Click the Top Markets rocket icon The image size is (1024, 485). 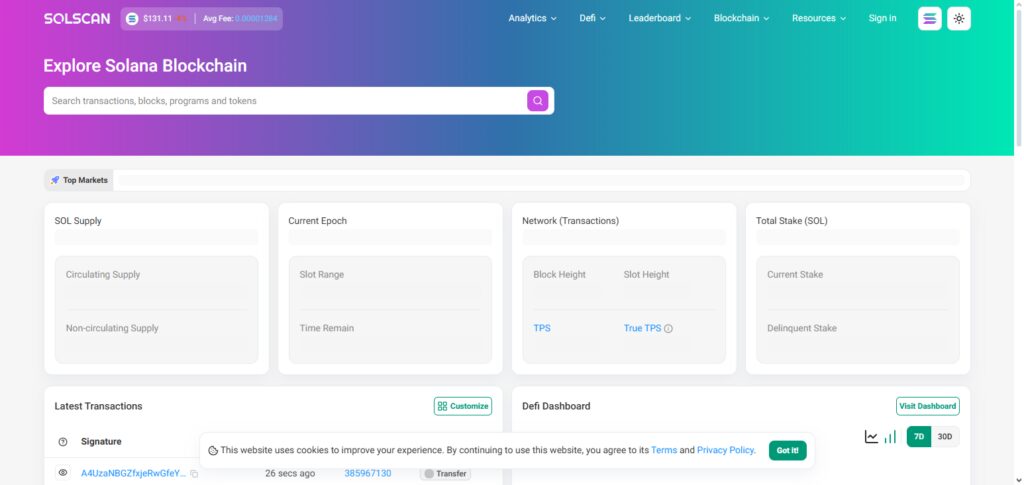click(55, 180)
